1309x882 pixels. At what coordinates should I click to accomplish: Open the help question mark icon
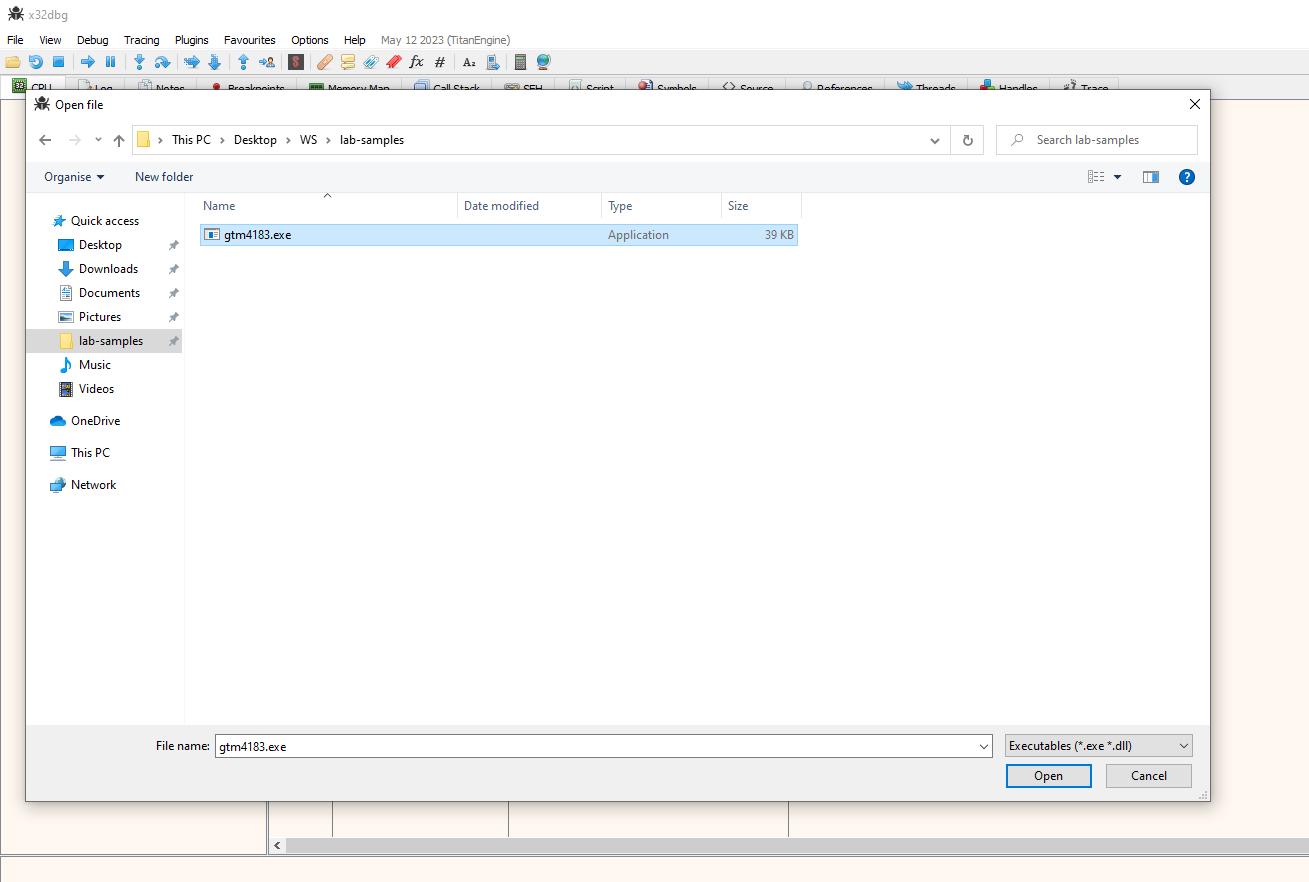point(1186,177)
